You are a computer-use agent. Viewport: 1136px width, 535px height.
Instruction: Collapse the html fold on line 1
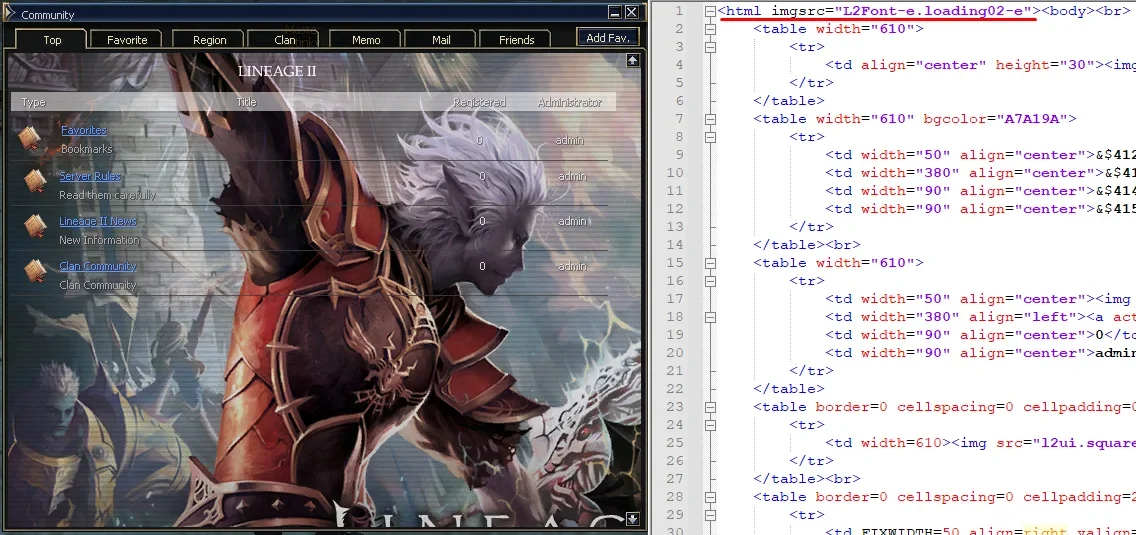[x=710, y=11]
